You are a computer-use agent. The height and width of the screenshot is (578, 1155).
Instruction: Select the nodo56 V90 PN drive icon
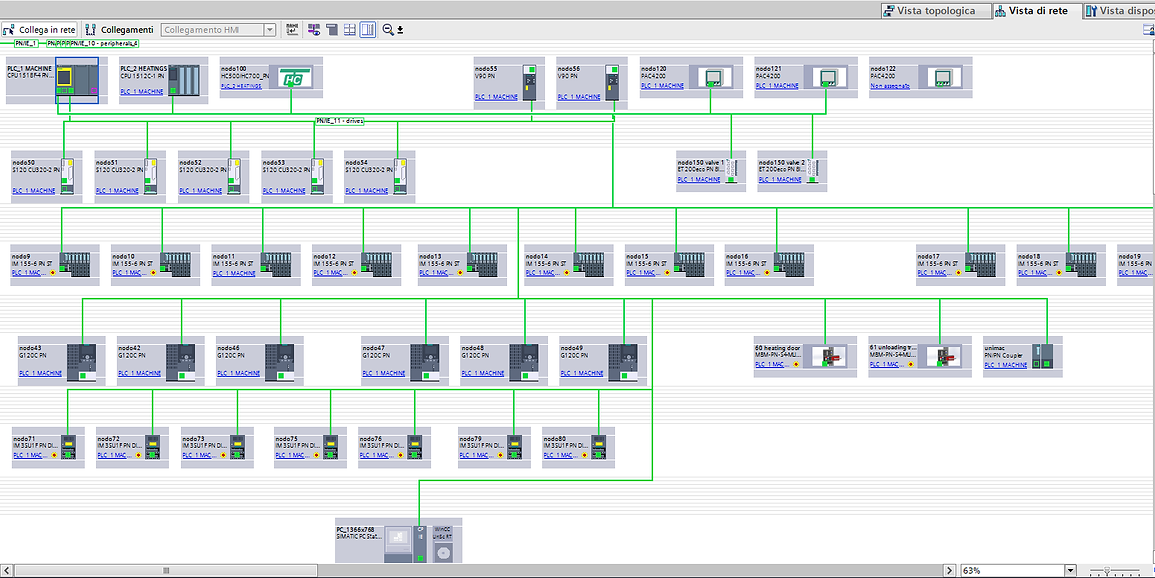click(x=614, y=82)
